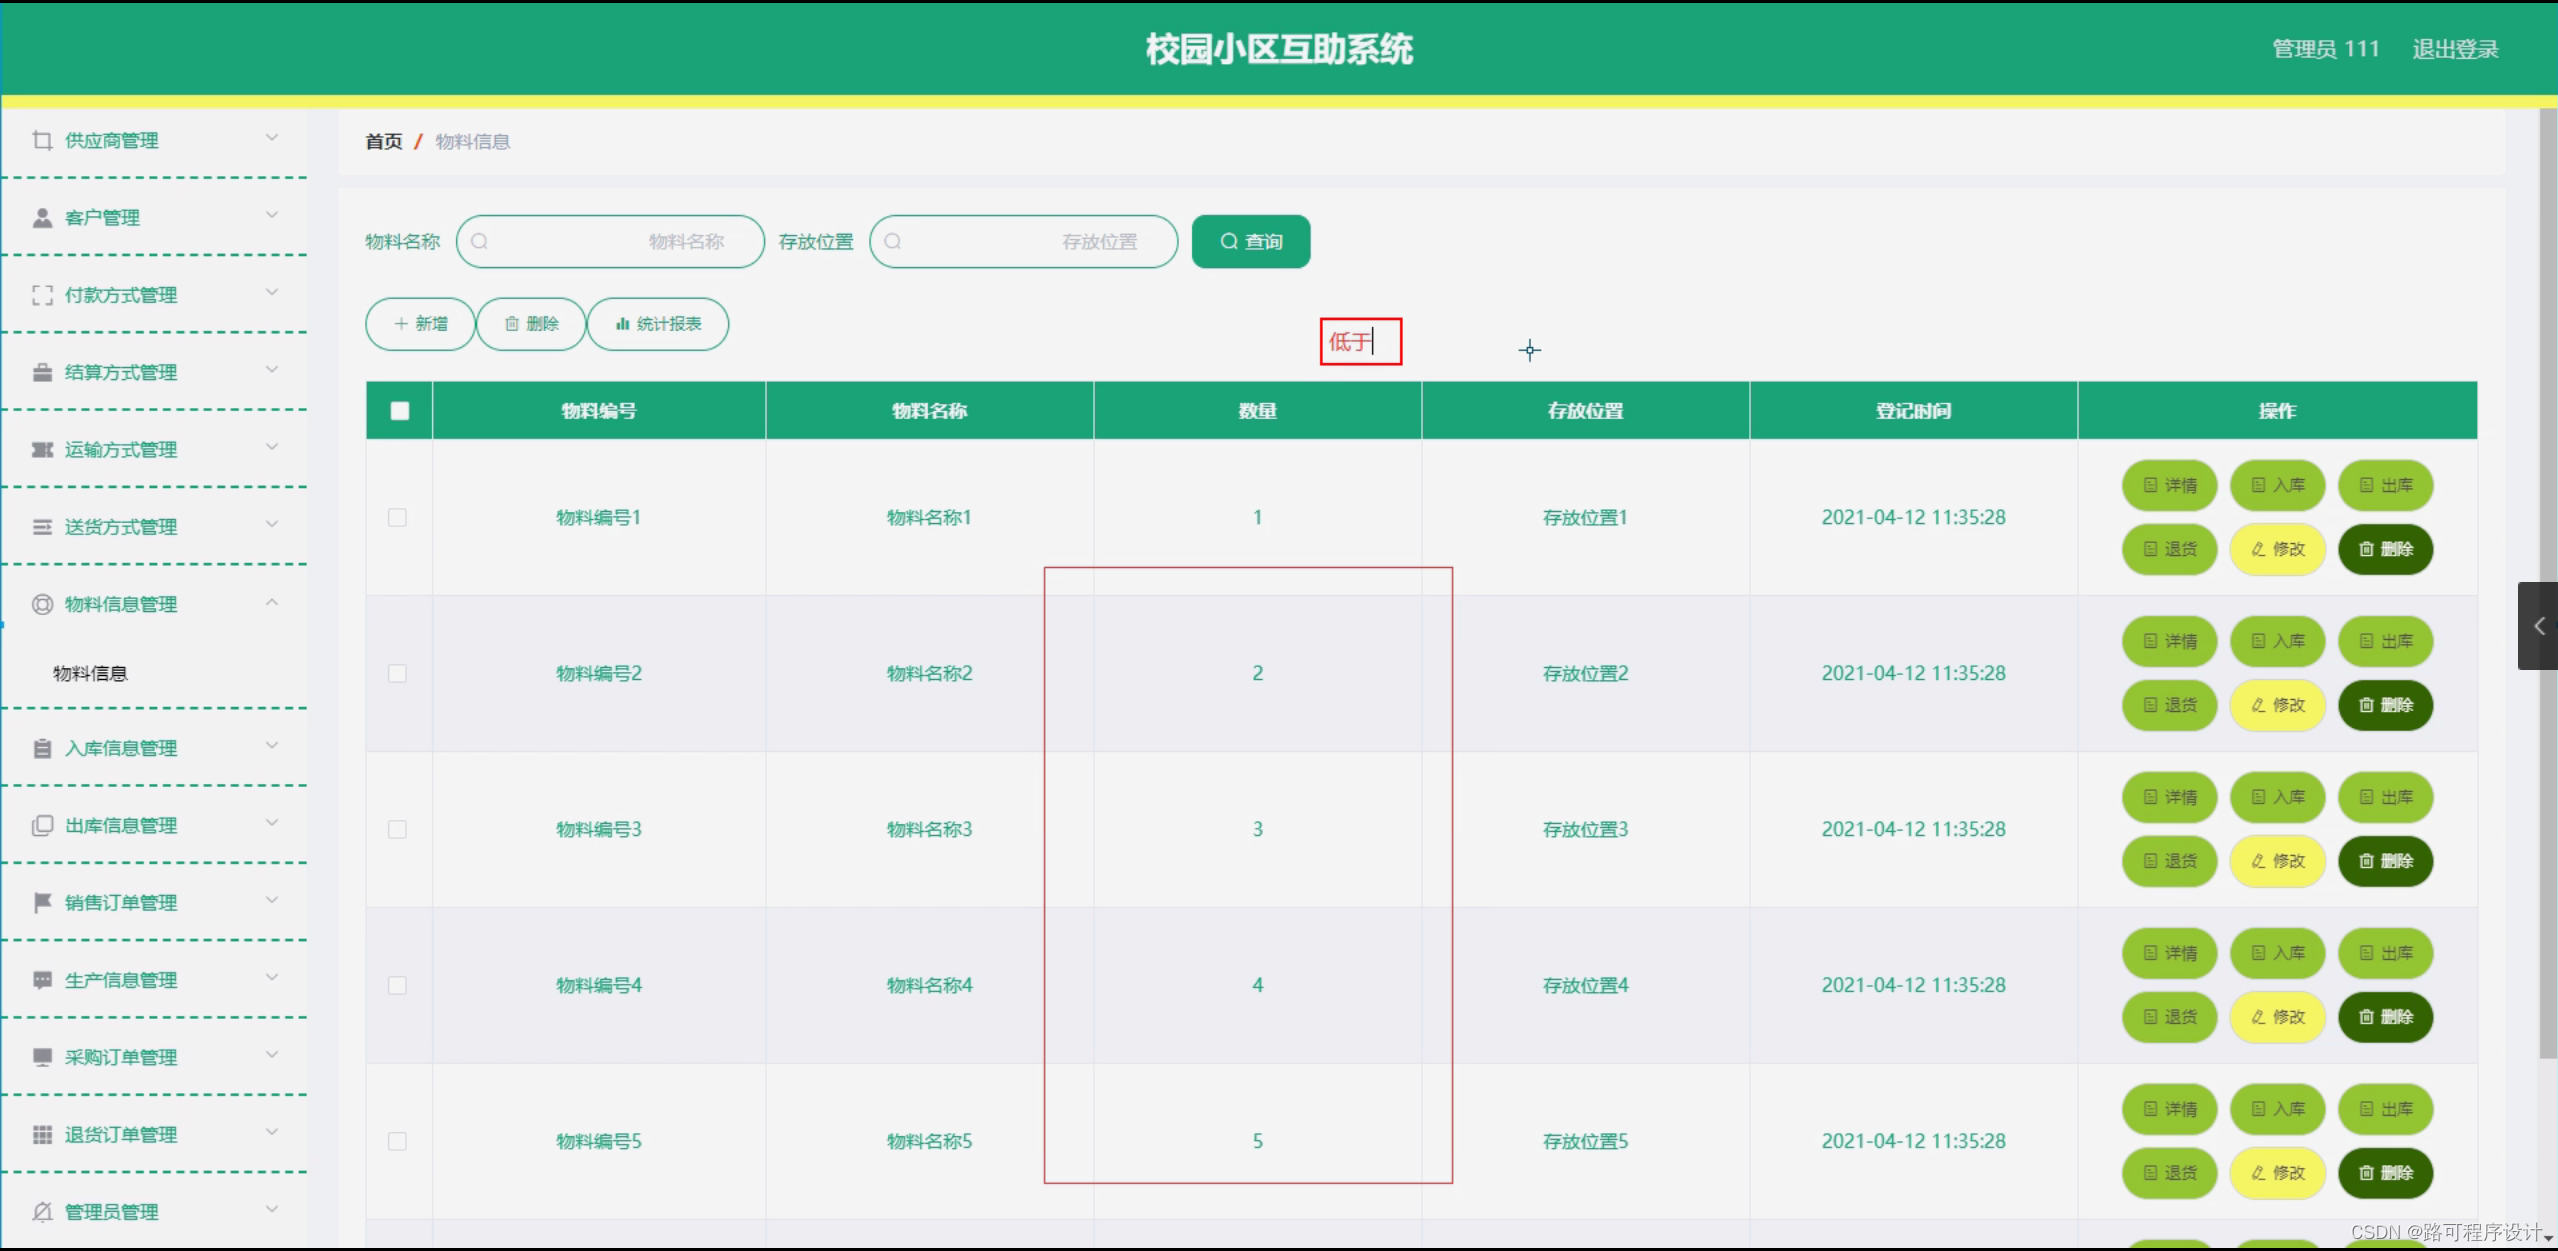The width and height of the screenshot is (2558, 1251).
Task: Toggle the select-all checkbox in table header
Action: tap(398, 410)
